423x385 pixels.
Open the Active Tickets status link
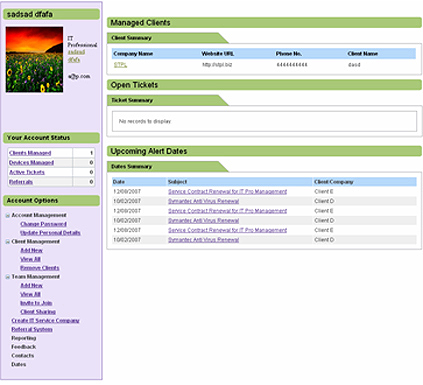point(27,172)
